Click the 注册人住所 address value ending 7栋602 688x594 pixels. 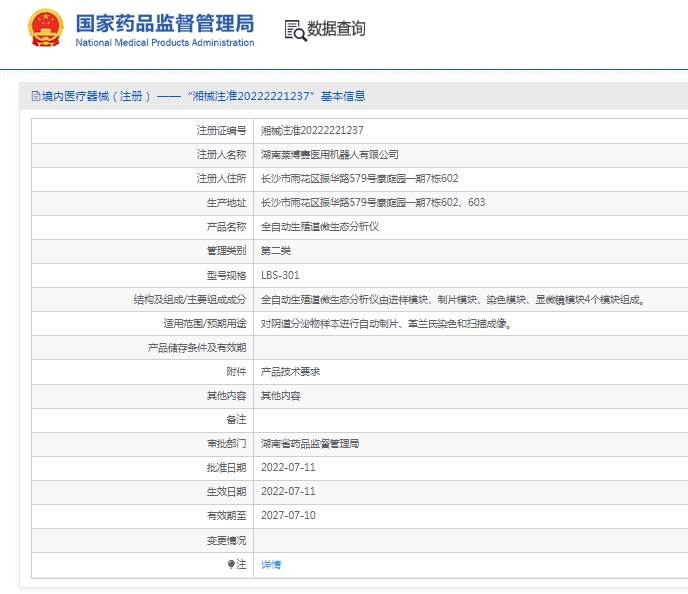359,179
